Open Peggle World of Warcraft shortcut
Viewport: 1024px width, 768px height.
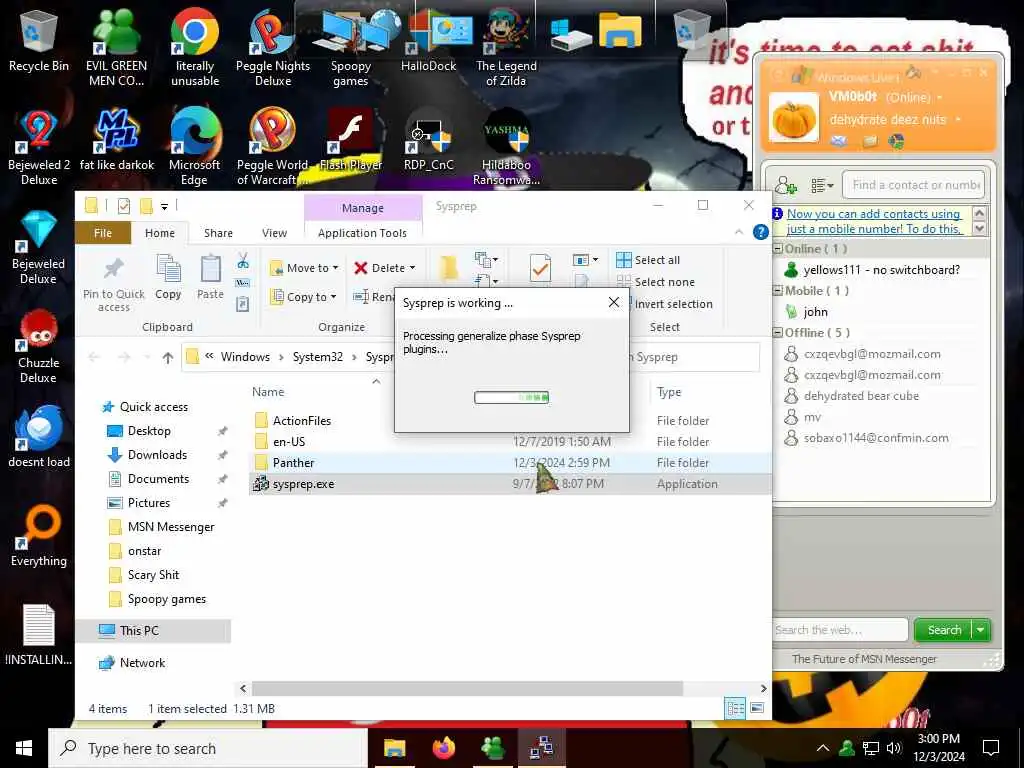tap(273, 148)
